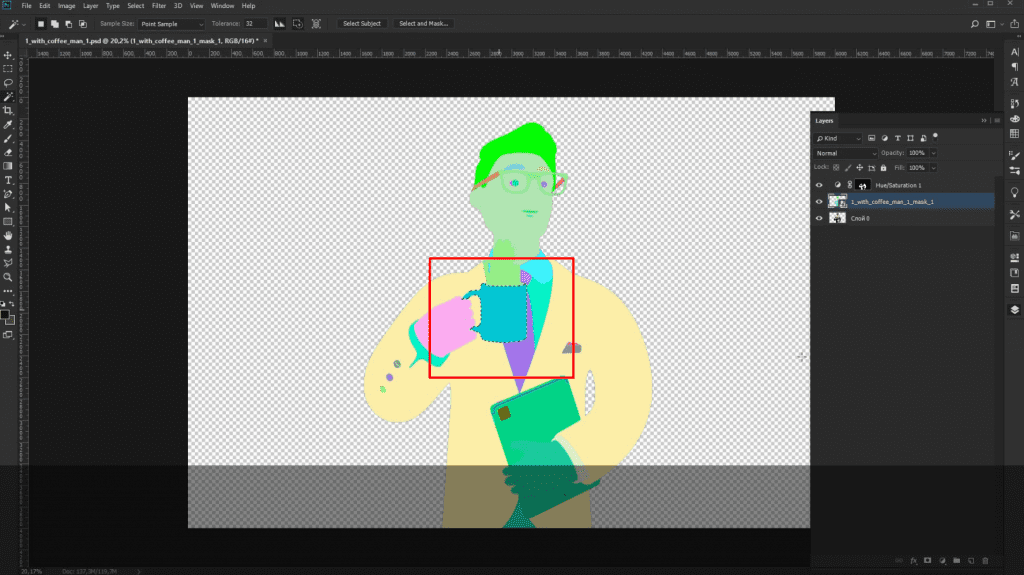
Task: Open the Layers panel menu
Action: tap(997, 121)
